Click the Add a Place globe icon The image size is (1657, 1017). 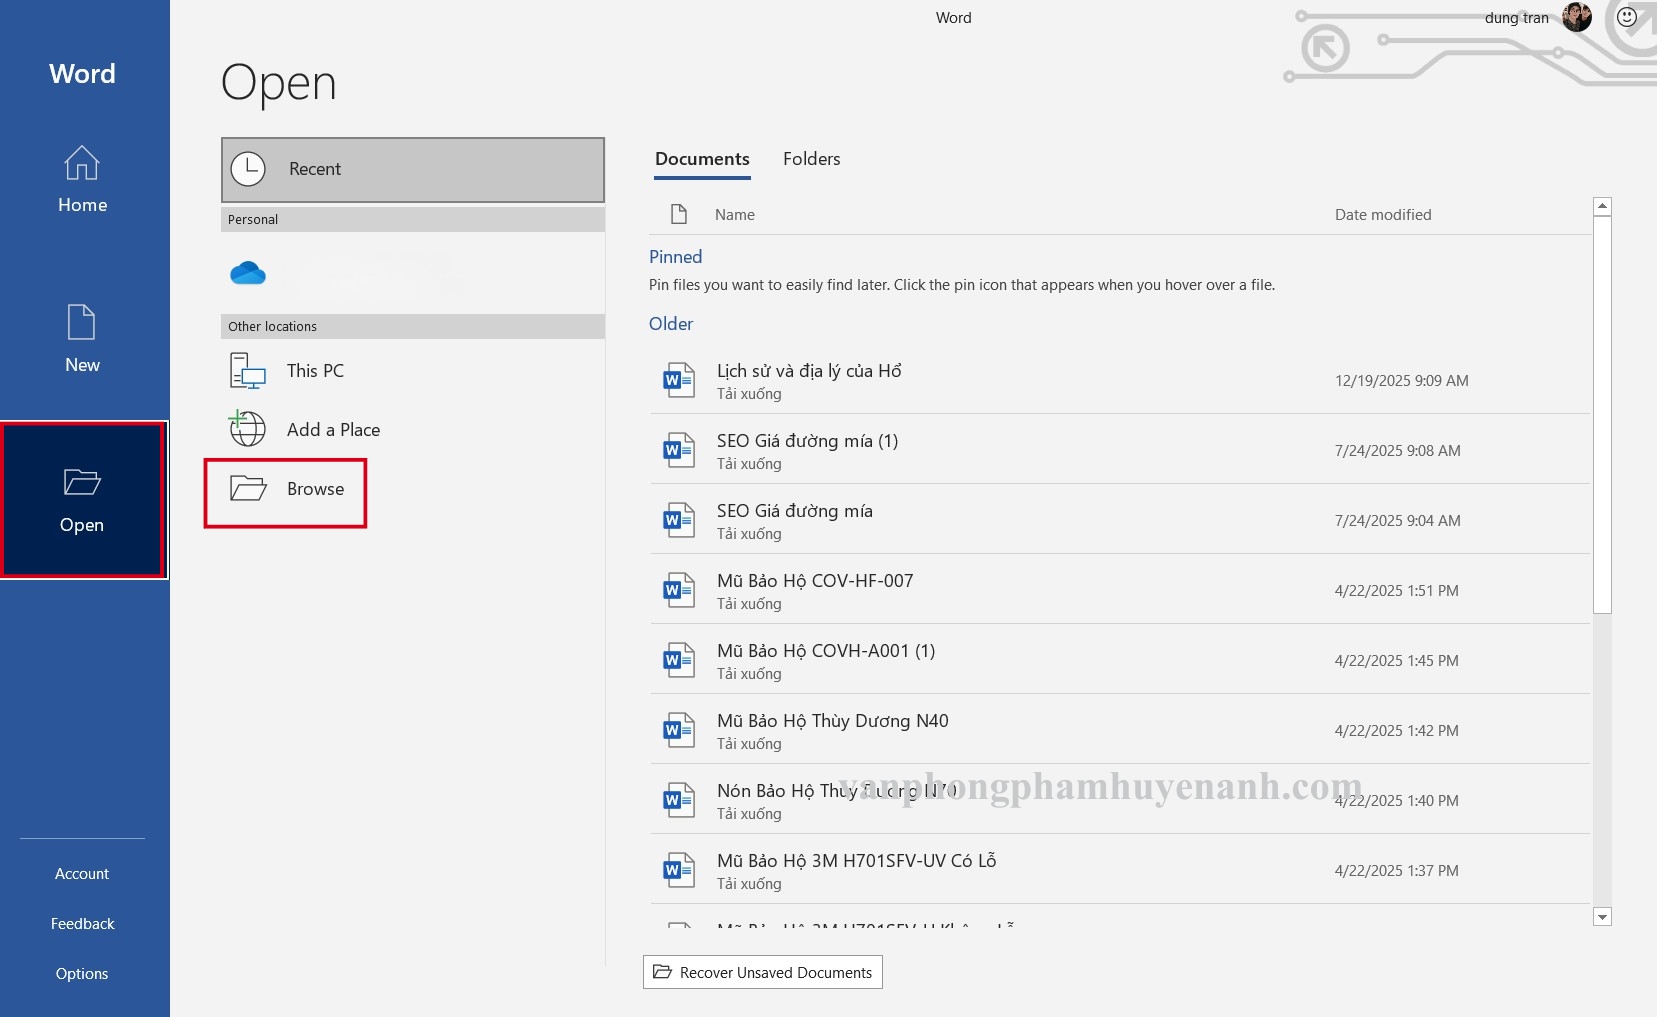247,429
